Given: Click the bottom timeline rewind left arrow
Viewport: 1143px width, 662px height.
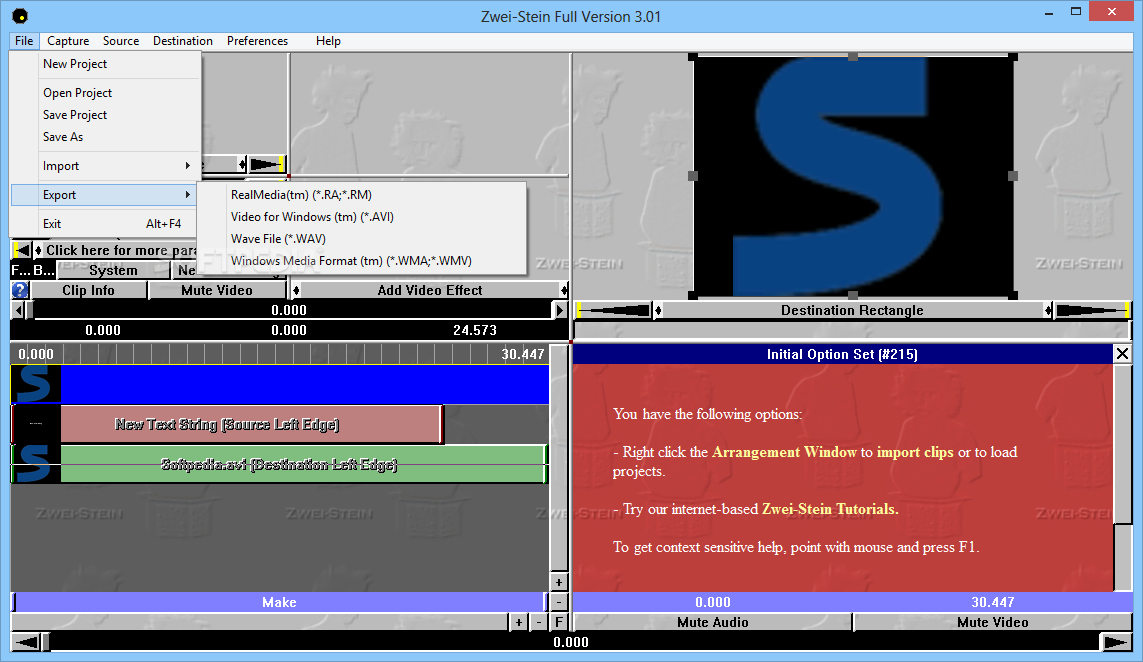Looking at the screenshot, I should [26, 642].
